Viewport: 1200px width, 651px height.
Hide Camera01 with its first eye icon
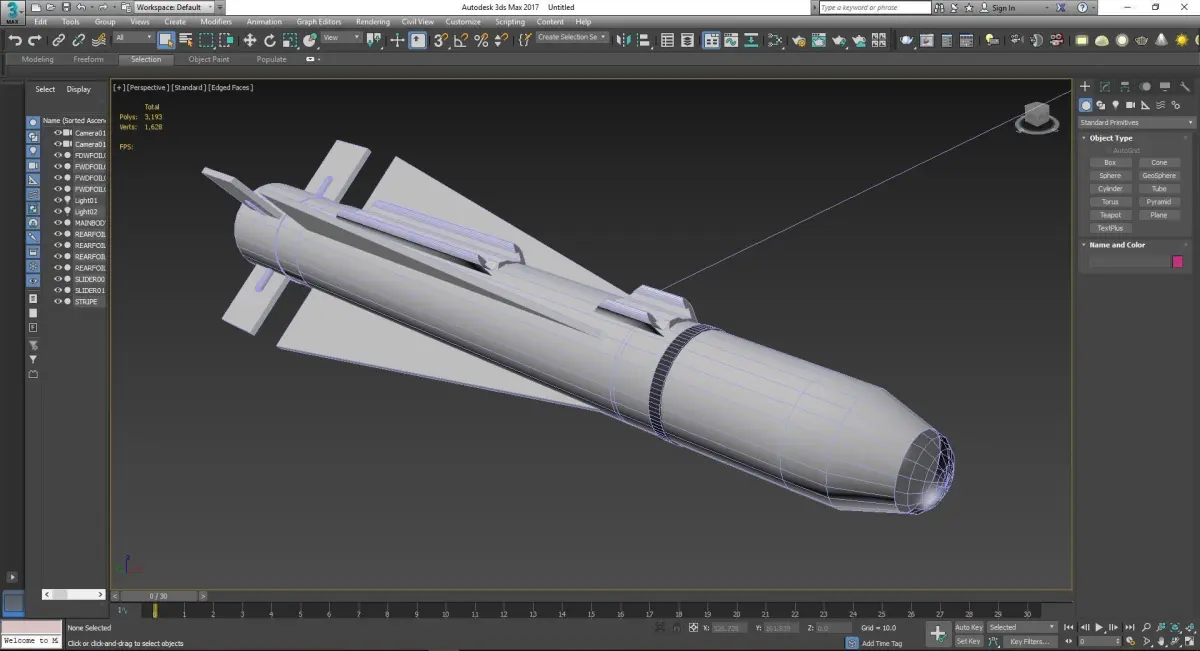pos(57,133)
